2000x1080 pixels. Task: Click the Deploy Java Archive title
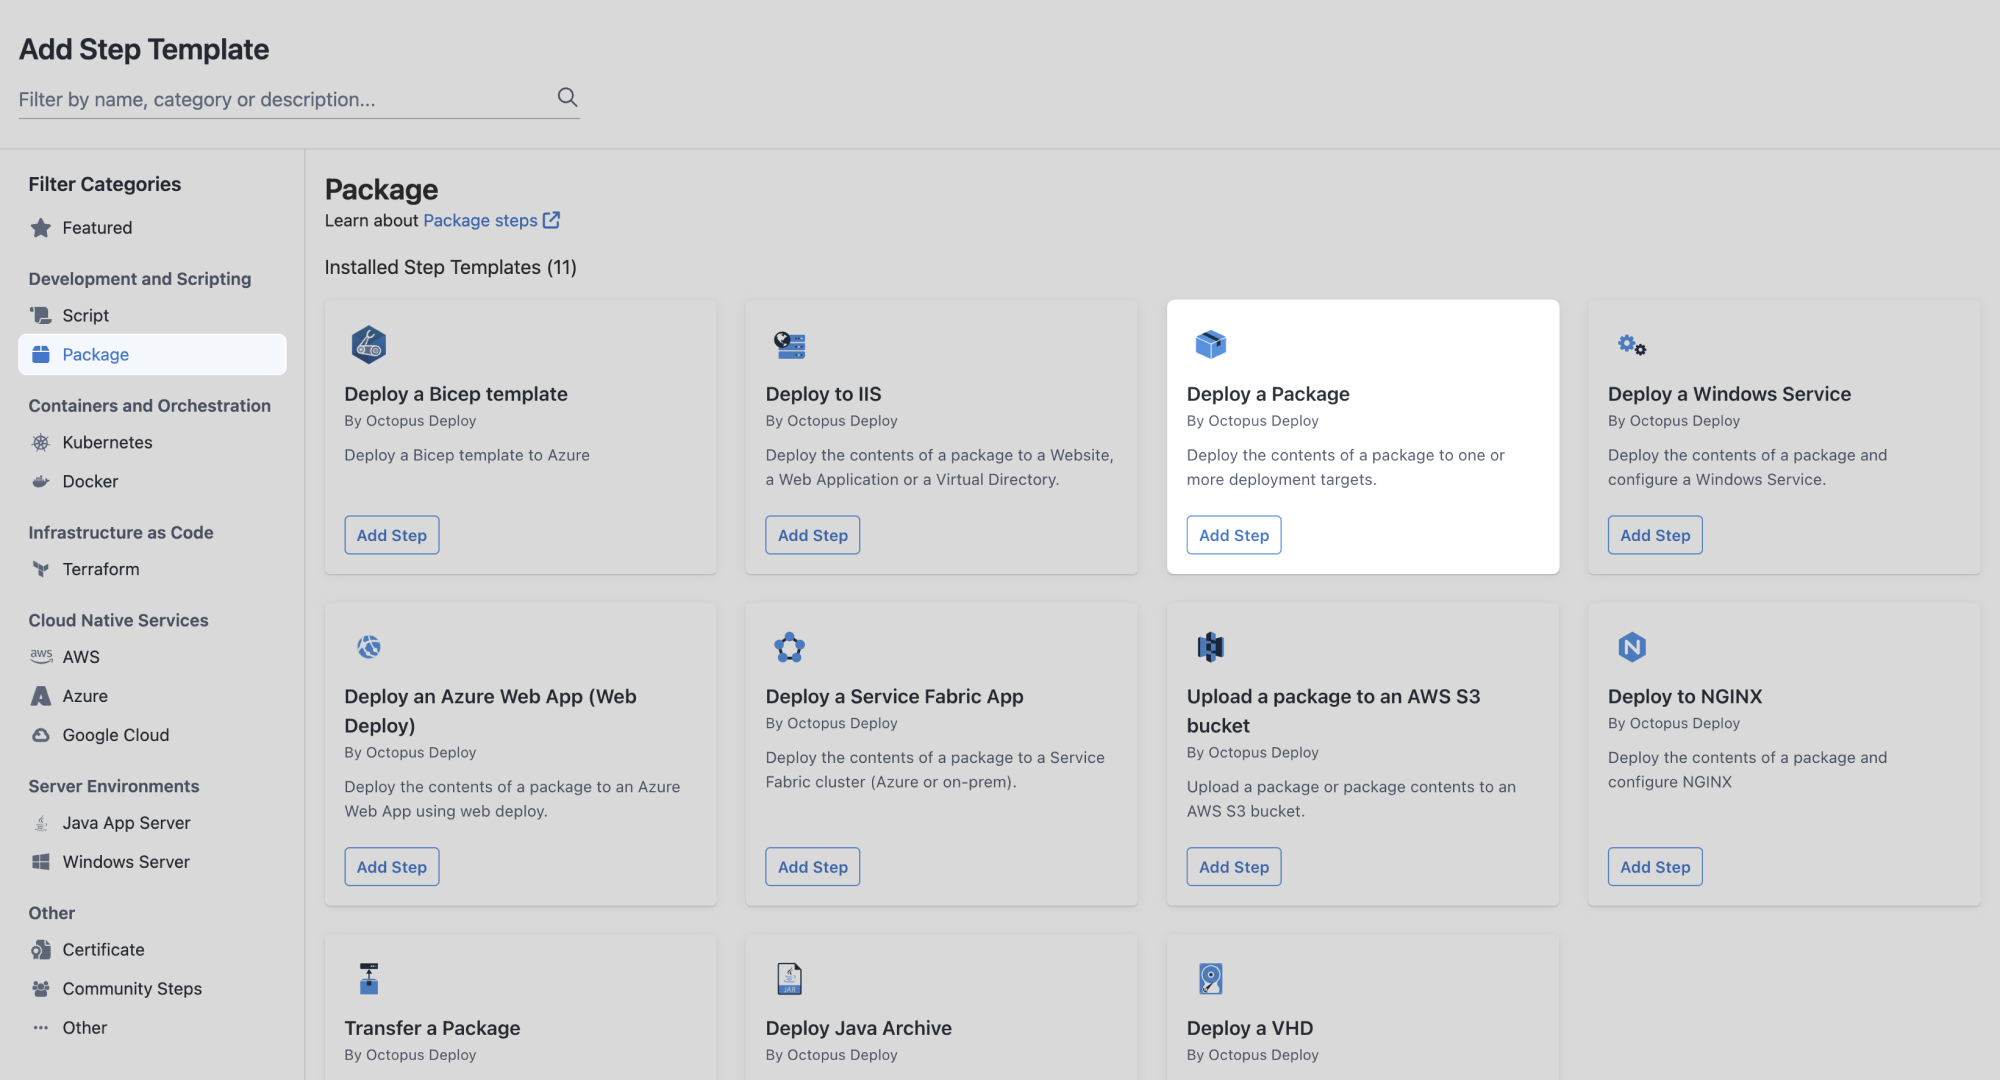click(859, 1028)
